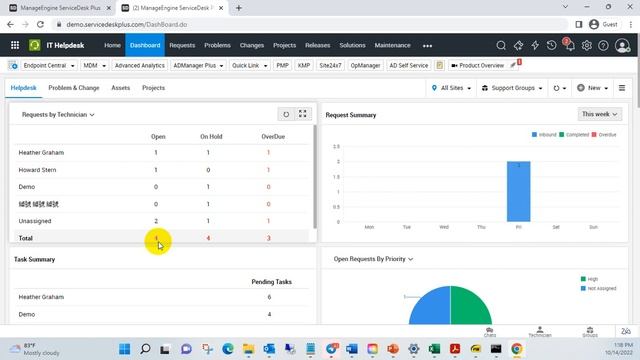This screenshot has width=640, height=360.
Task: Open the Groups icon in the bottom bar
Action: tap(590, 332)
